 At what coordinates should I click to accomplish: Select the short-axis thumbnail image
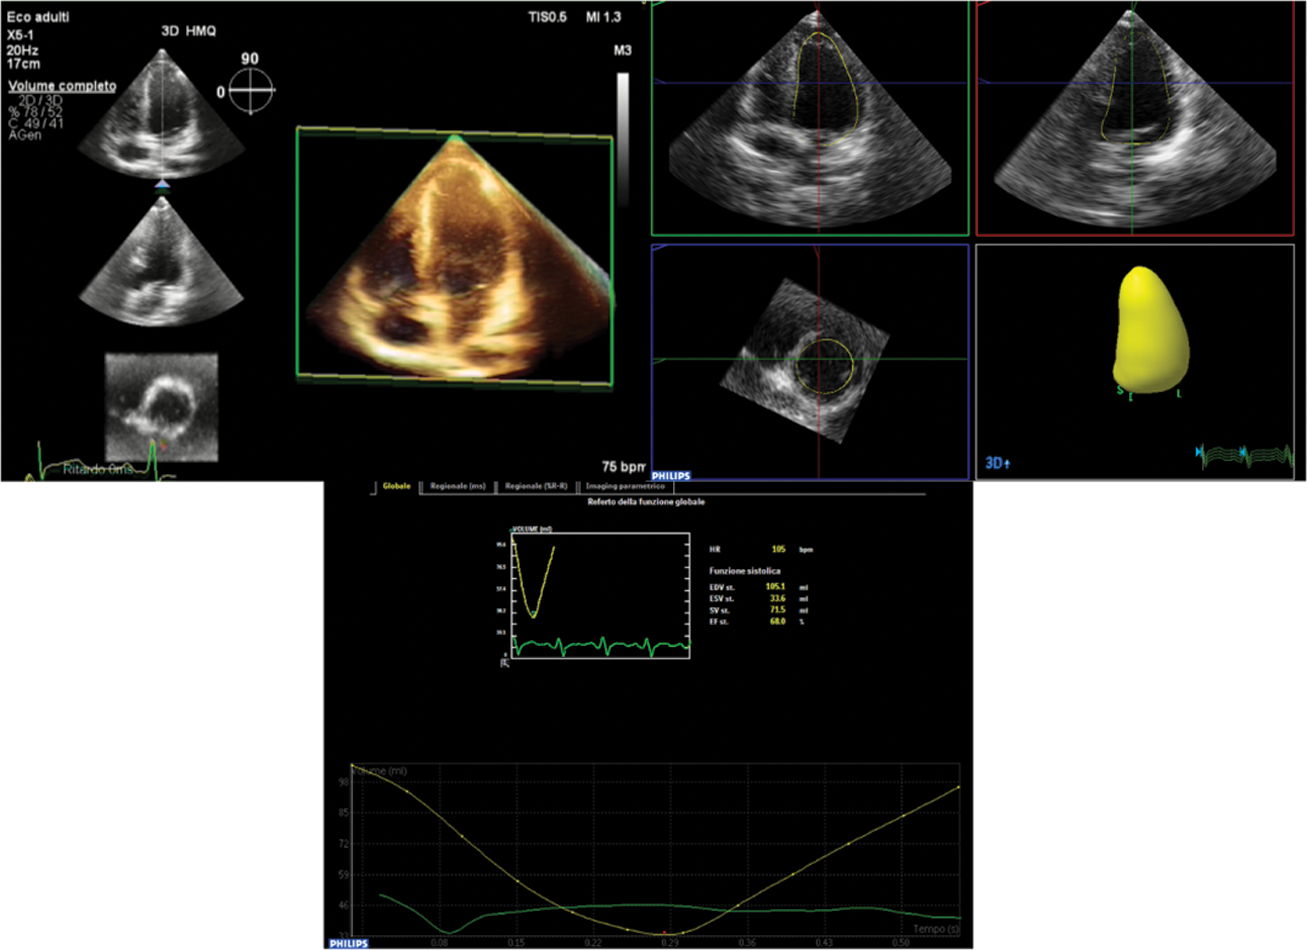tap(161, 406)
